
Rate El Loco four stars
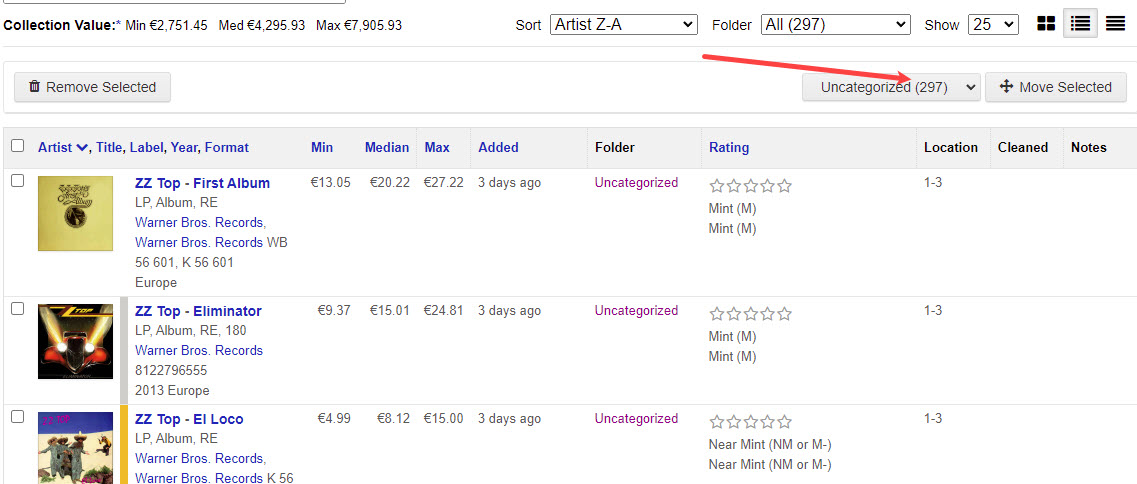[x=767, y=422]
